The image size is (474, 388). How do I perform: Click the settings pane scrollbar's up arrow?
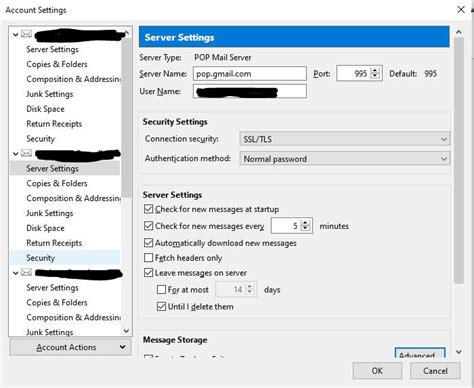tap(459, 32)
